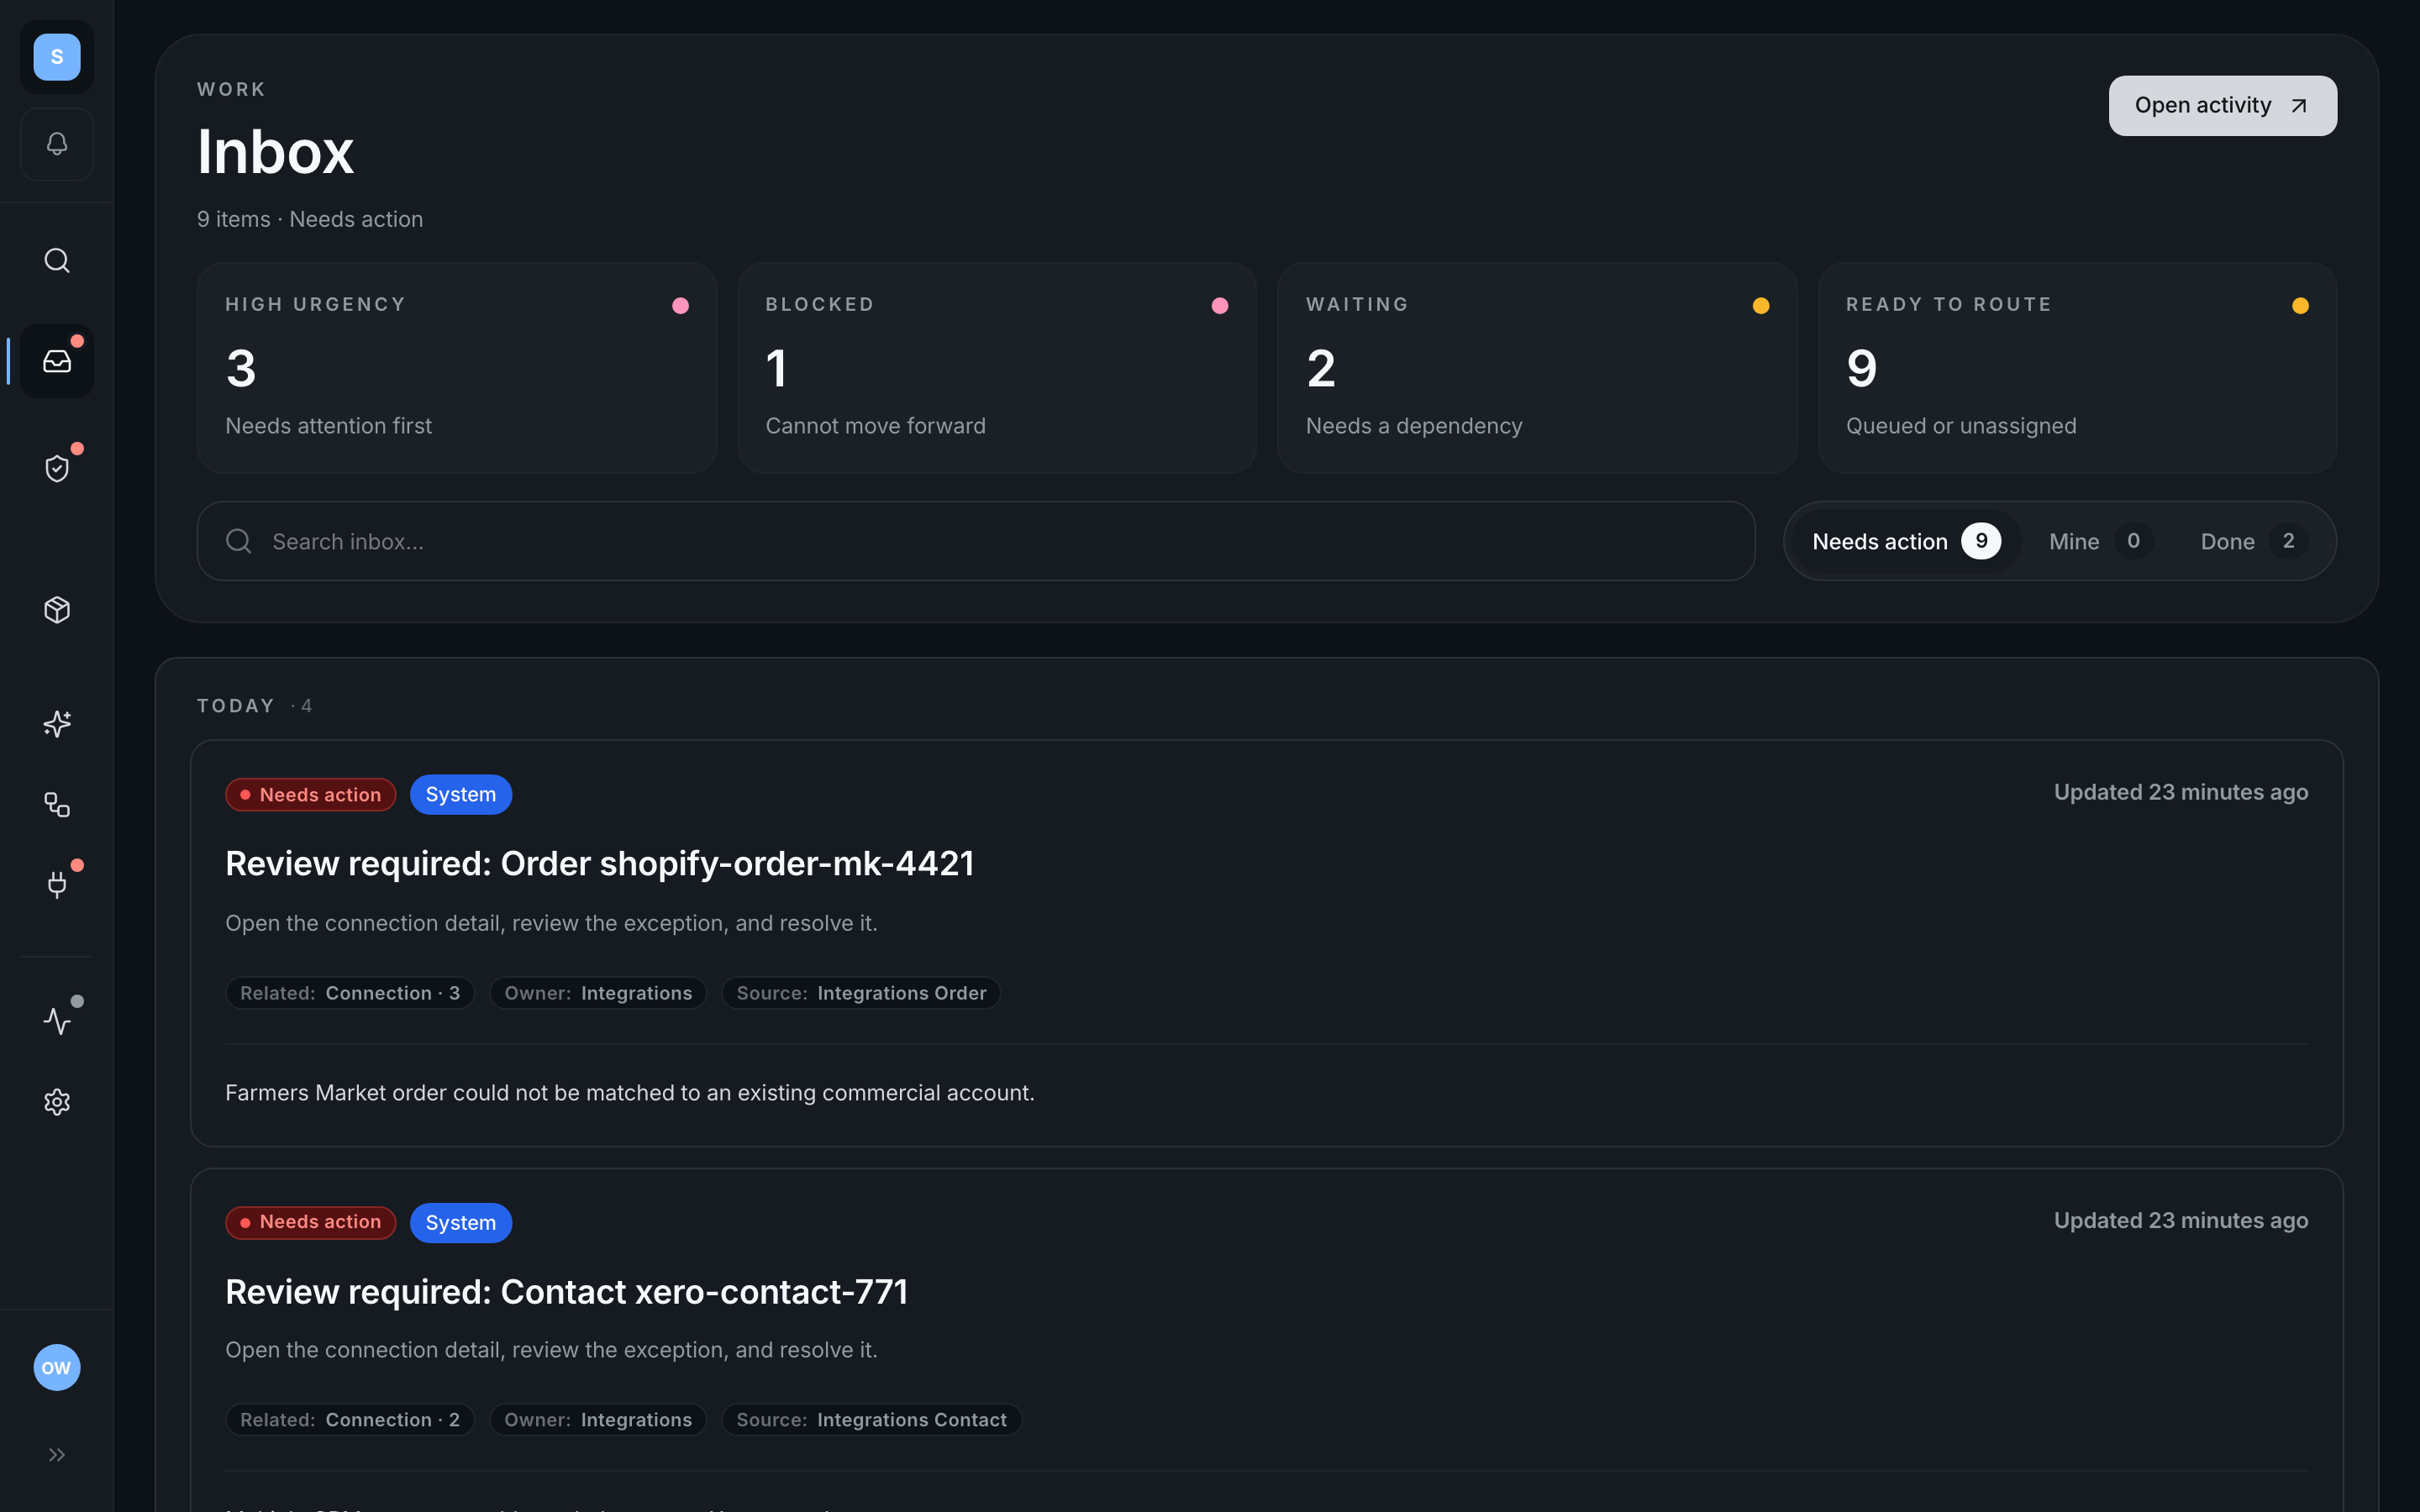This screenshot has height=1512, width=2420.
Task: Open Review required: Contact xero-contact-771
Action: point(566,1291)
